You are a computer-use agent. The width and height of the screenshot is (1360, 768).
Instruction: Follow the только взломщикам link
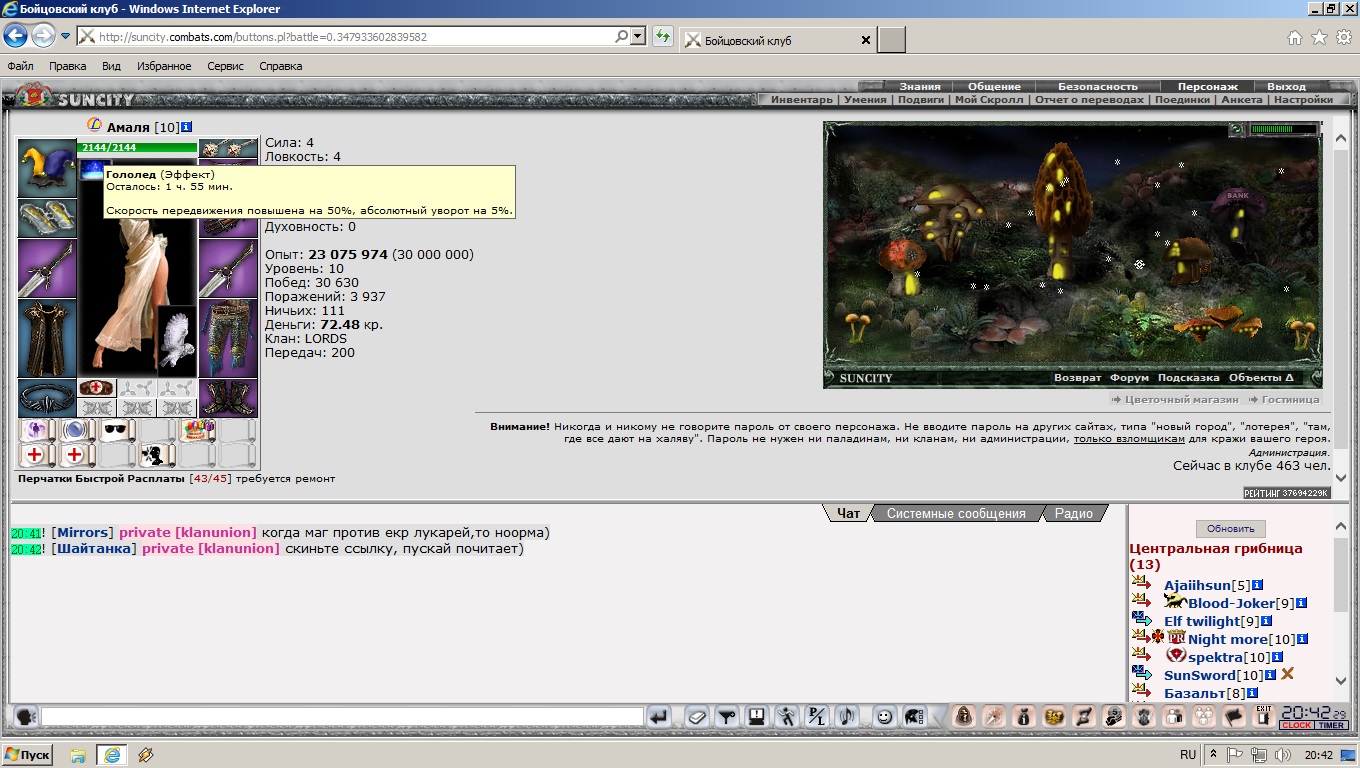click(x=1129, y=439)
